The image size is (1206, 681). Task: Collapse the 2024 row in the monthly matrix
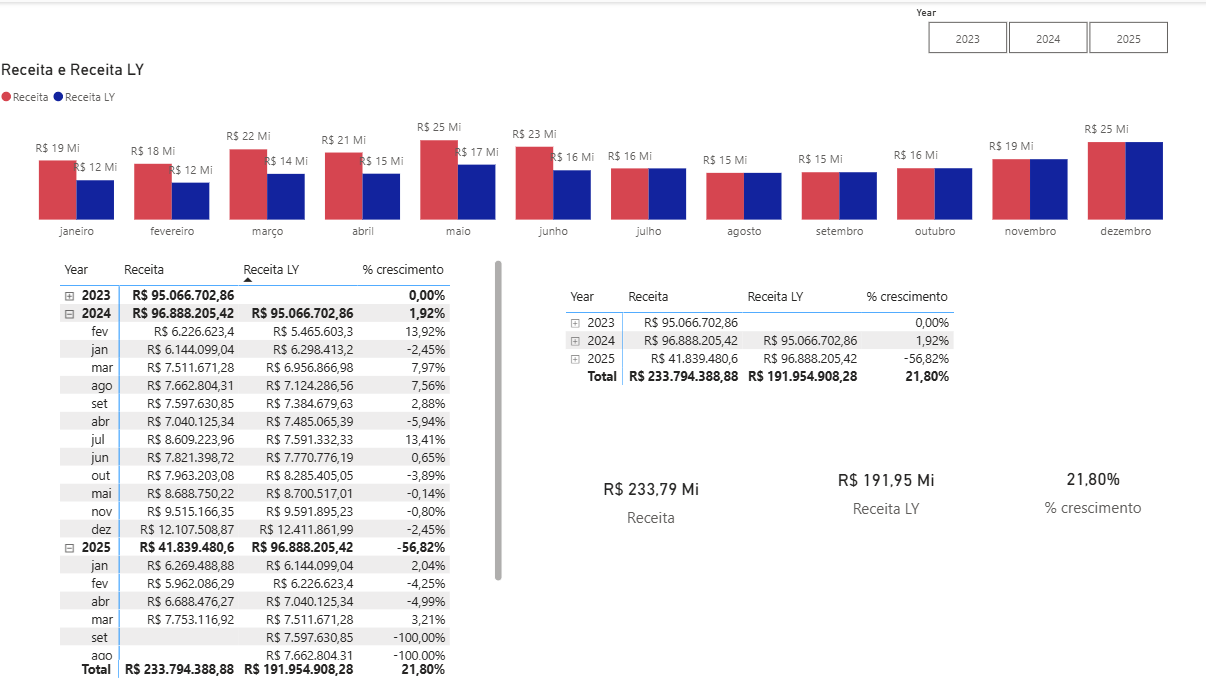69,313
